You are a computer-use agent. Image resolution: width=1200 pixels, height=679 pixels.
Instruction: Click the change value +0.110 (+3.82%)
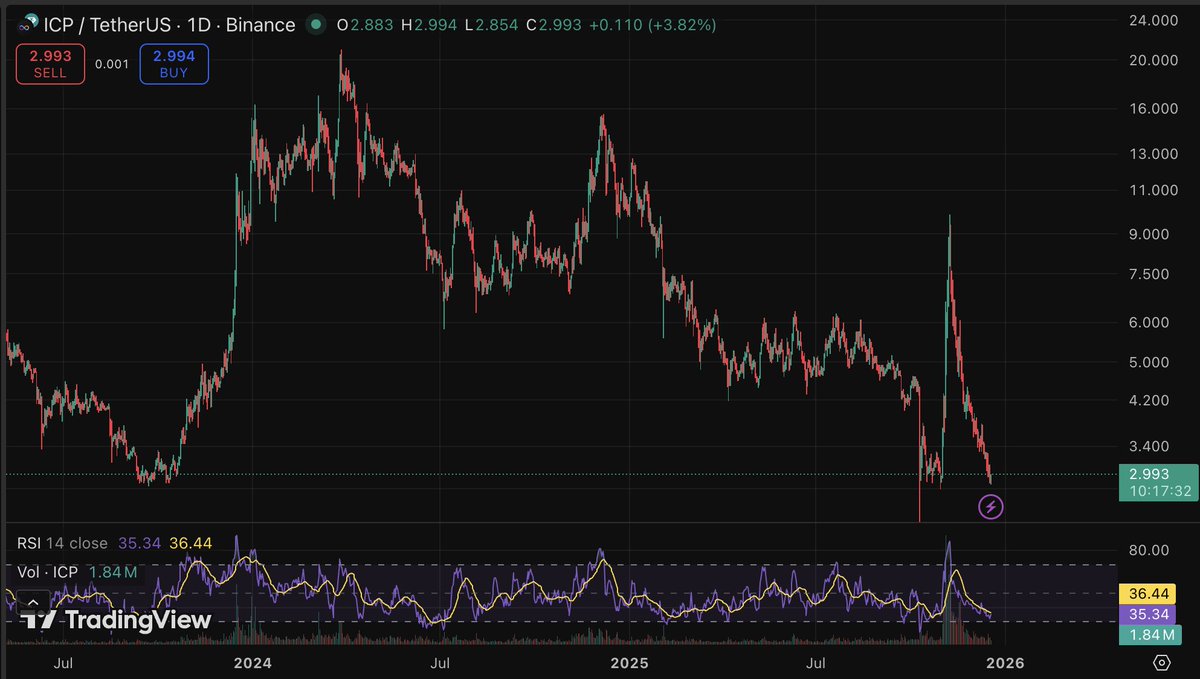(652, 24)
